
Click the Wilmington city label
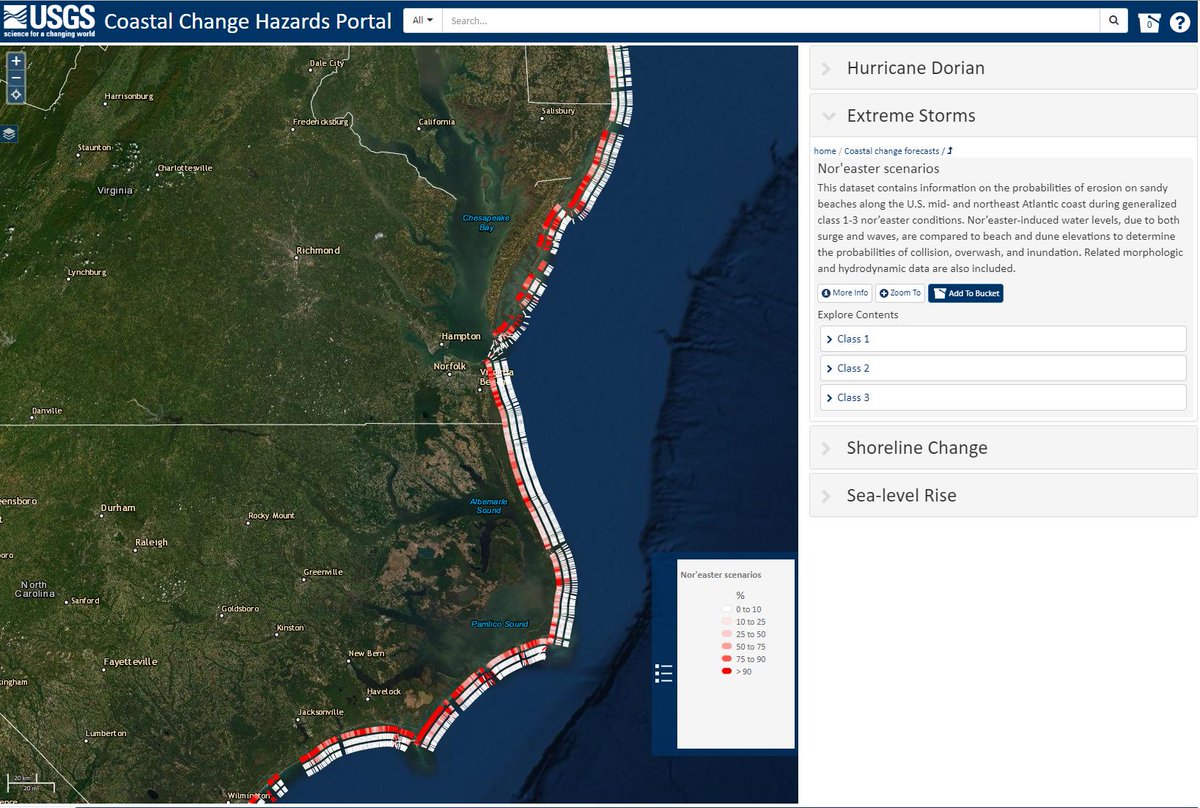(249, 796)
